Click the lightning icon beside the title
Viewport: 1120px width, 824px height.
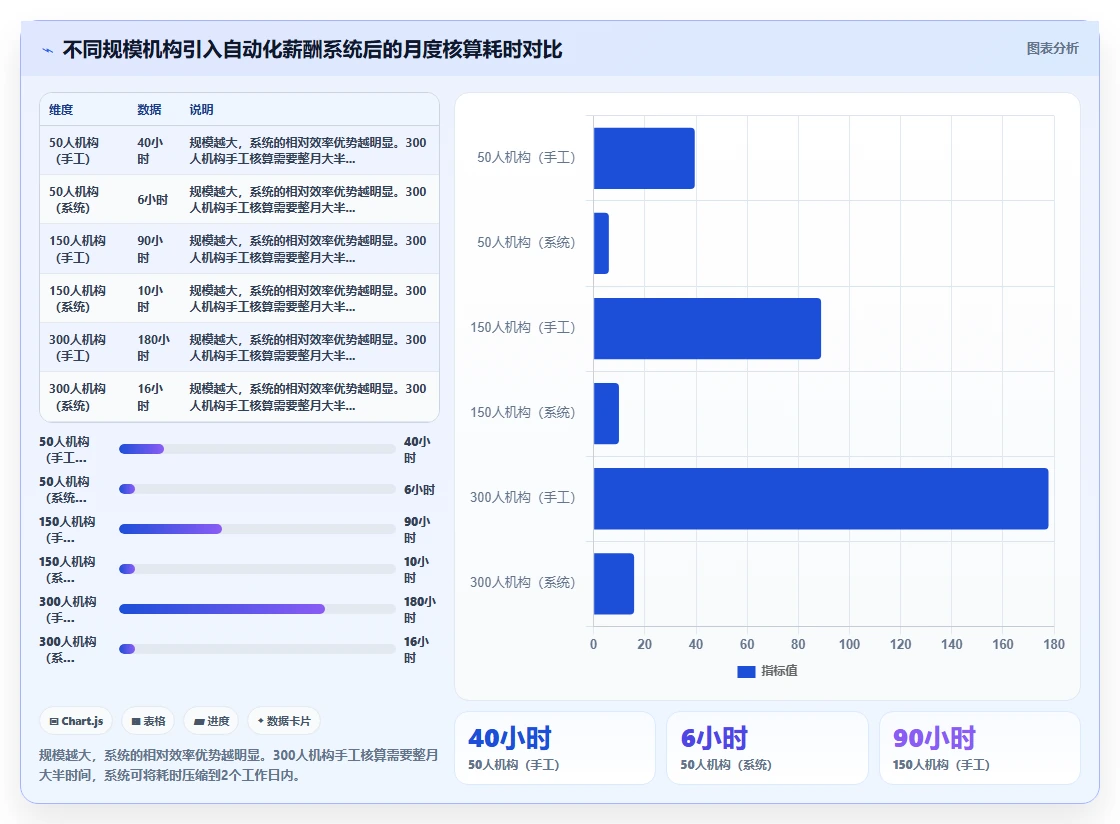coord(48,50)
